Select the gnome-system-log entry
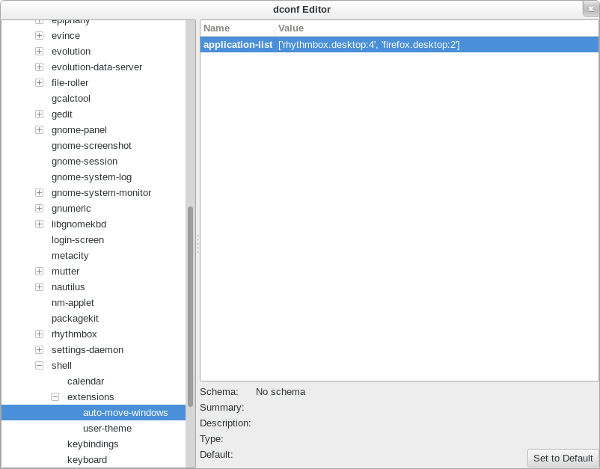This screenshot has width=600, height=469. coord(91,177)
